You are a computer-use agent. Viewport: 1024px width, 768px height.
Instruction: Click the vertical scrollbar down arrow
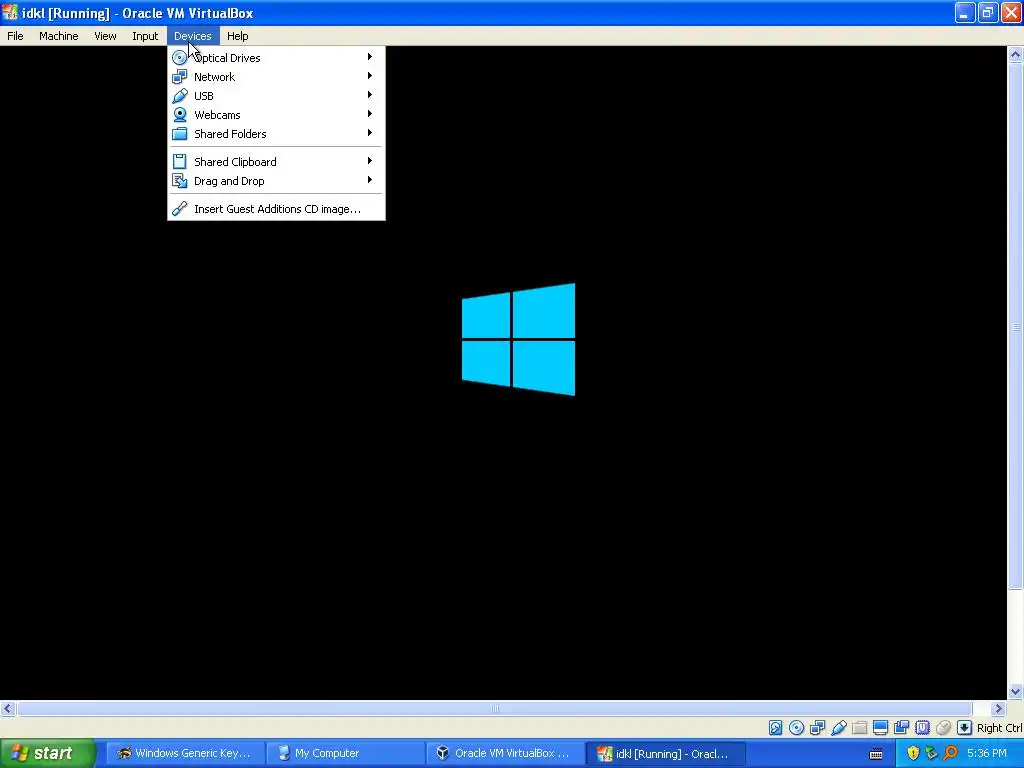[1015, 692]
